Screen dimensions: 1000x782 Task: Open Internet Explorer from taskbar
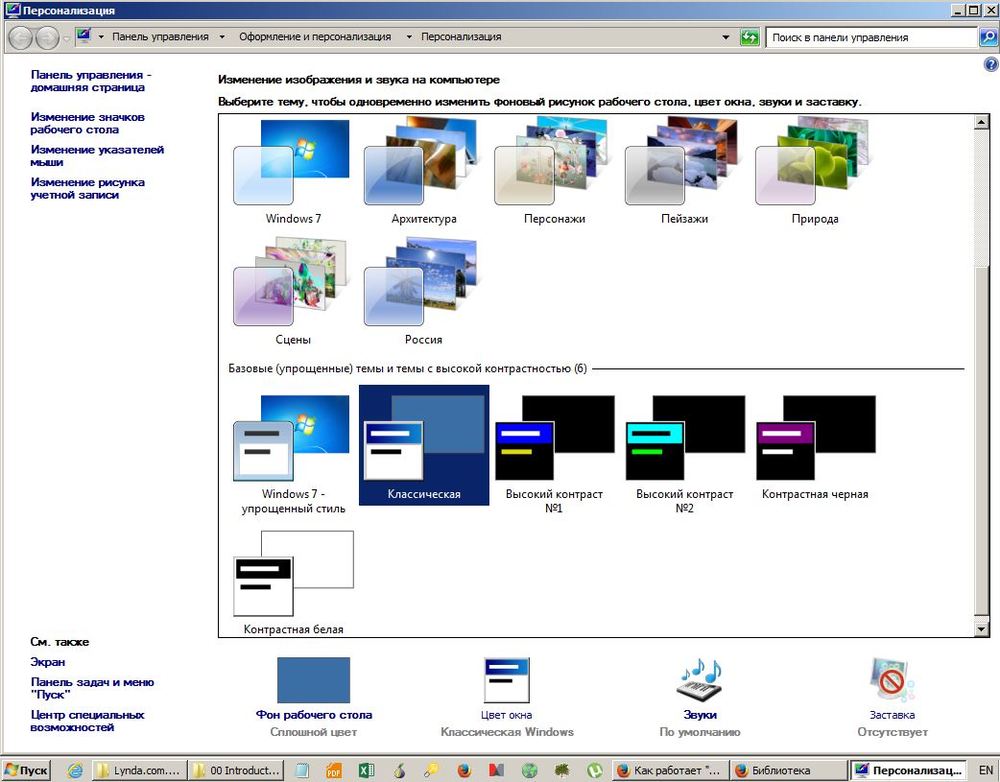point(75,771)
